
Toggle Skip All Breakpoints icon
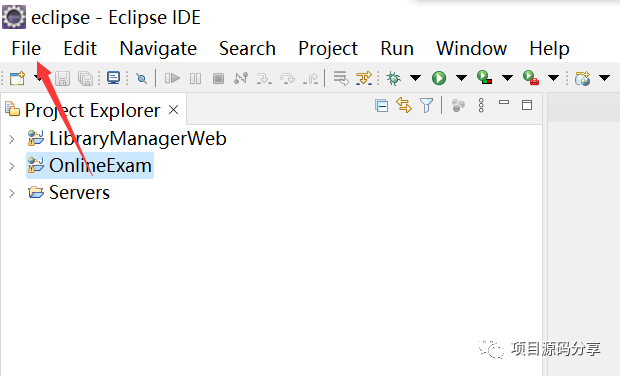tap(141, 78)
